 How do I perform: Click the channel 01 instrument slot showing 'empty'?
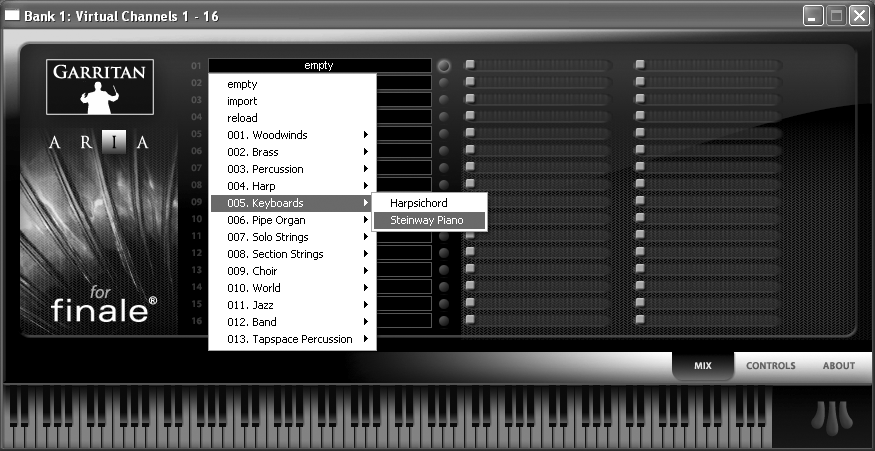pyautogui.click(x=320, y=66)
